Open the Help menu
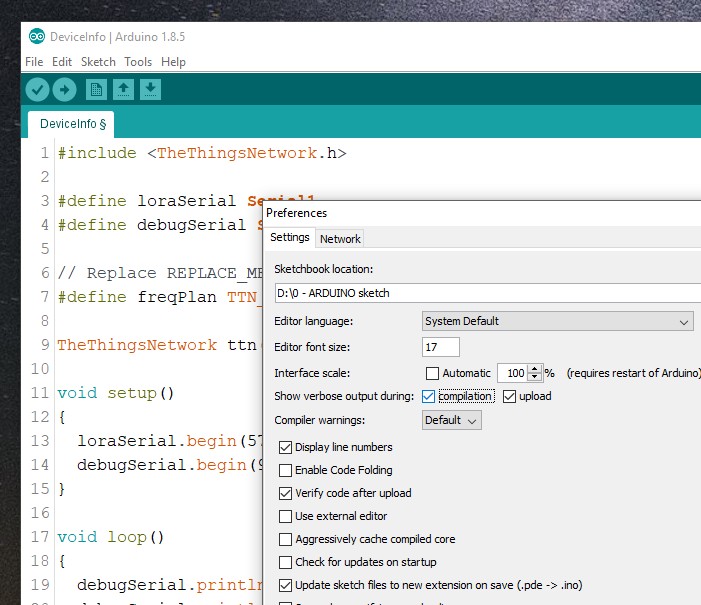701x605 pixels. [173, 62]
